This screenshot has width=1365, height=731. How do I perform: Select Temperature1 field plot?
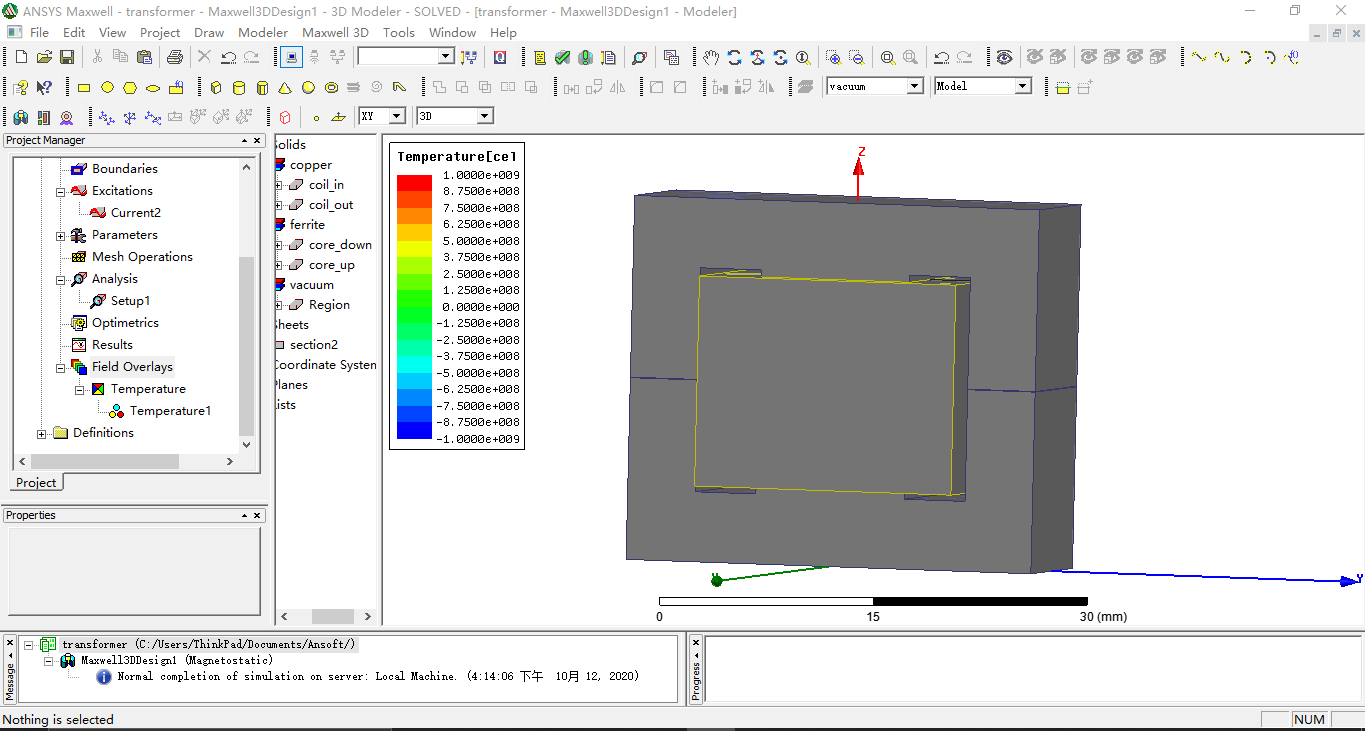pos(170,411)
